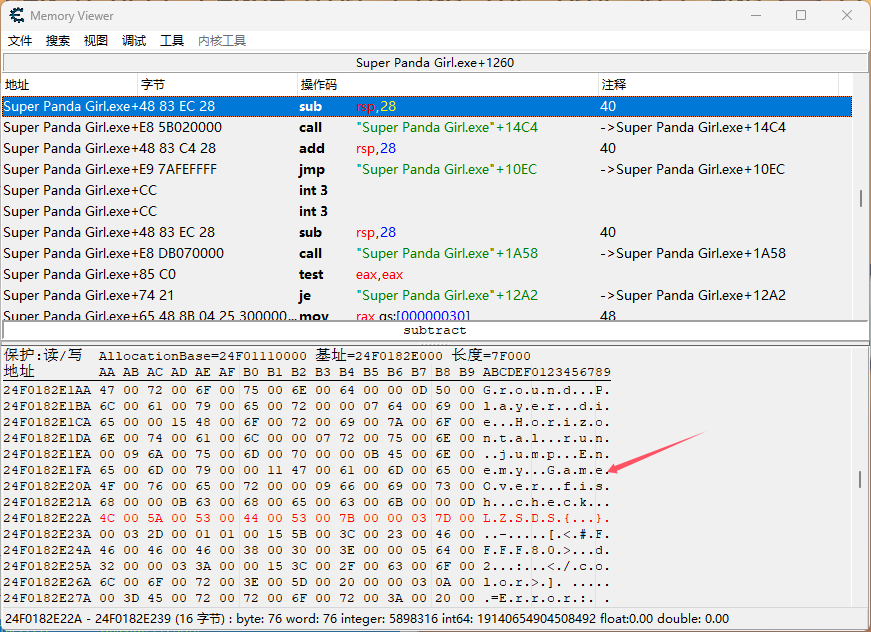This screenshot has height=632, width=871.
Task: Click the AllocationBase=24F01110000 text
Action: click(x=203, y=356)
